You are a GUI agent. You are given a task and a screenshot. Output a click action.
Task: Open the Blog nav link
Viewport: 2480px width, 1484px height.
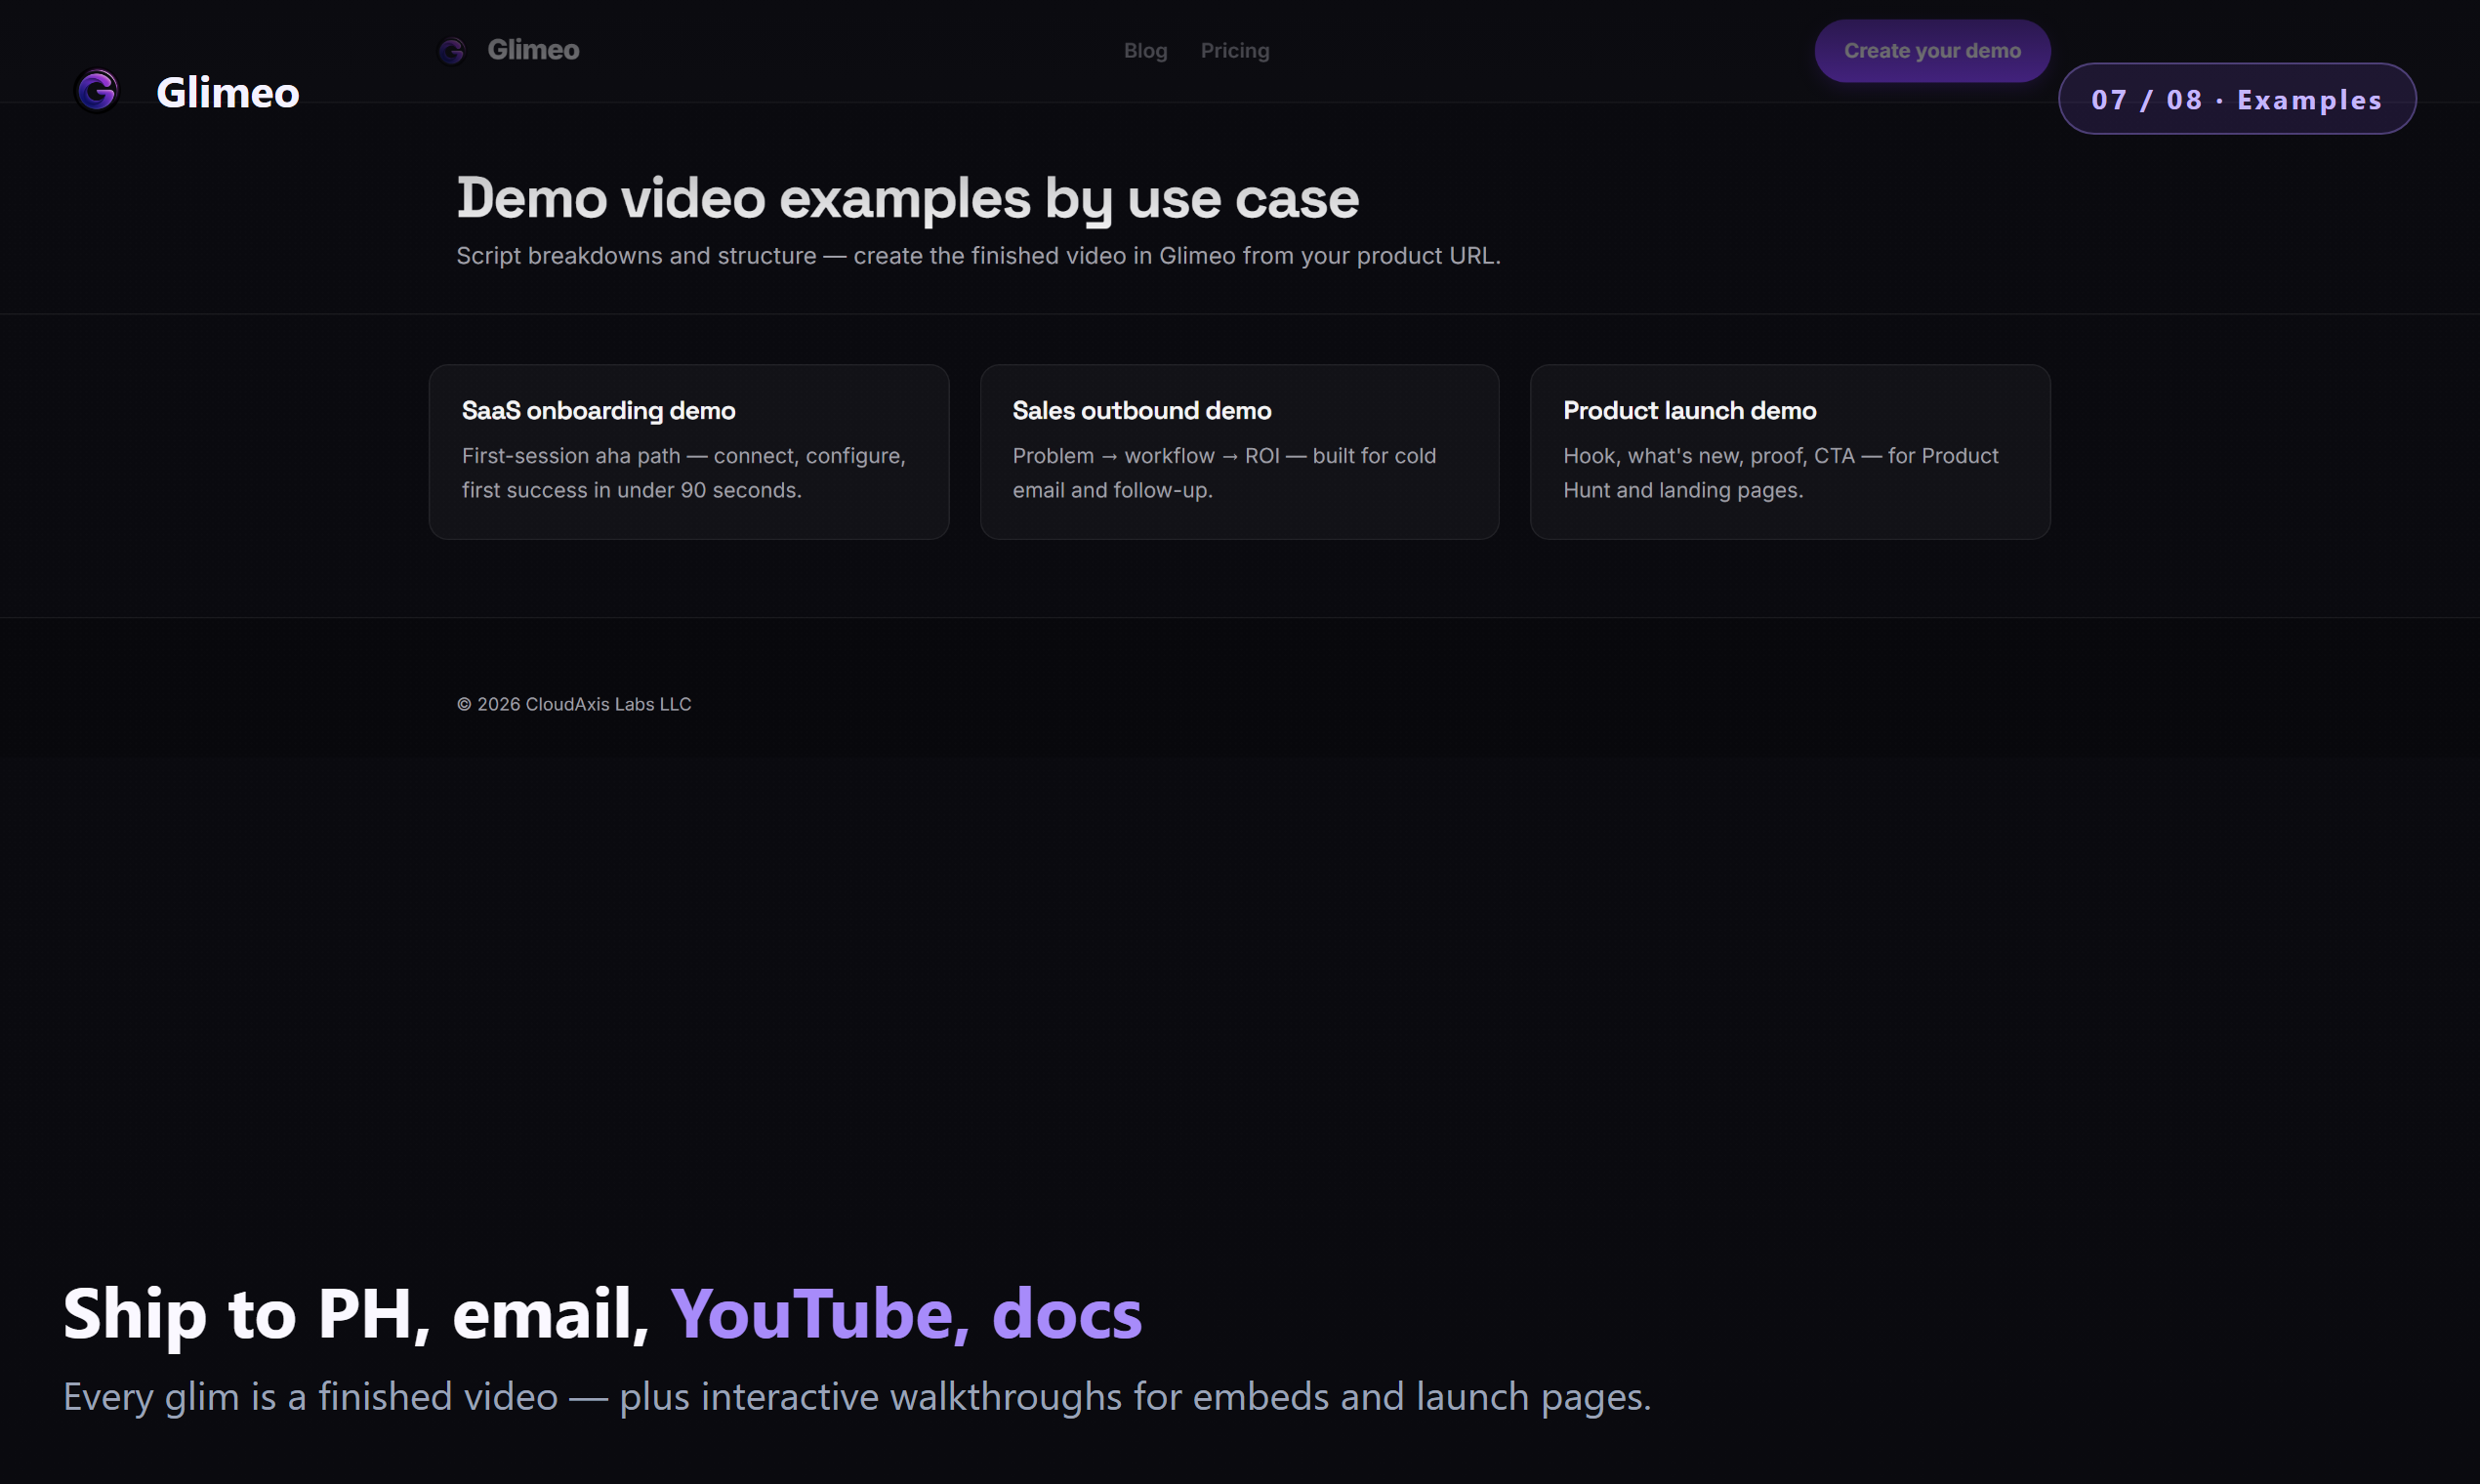pos(1145,50)
